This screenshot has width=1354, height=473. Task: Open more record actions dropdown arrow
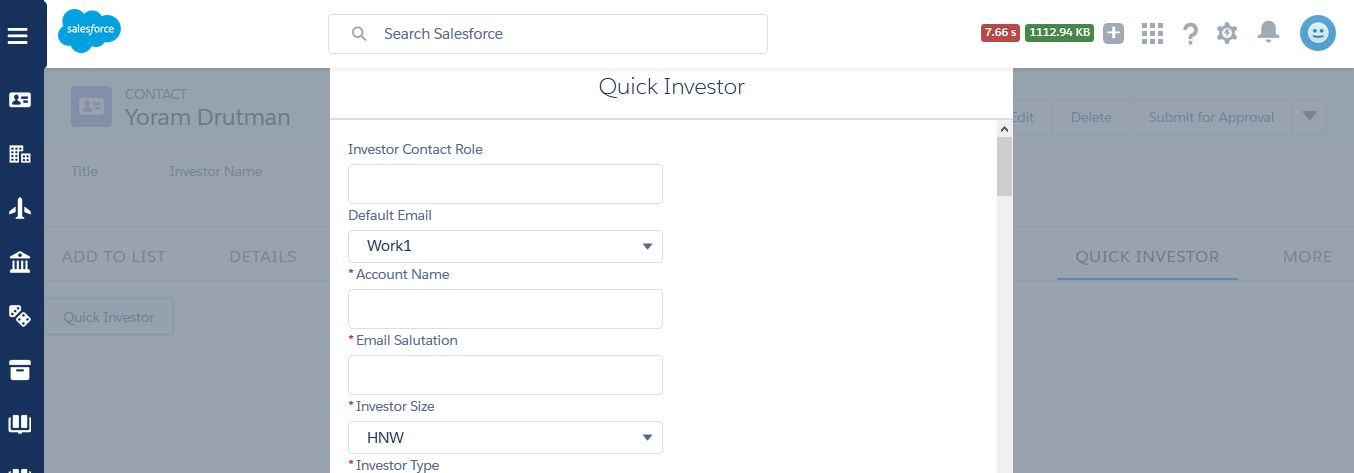[1309, 117]
